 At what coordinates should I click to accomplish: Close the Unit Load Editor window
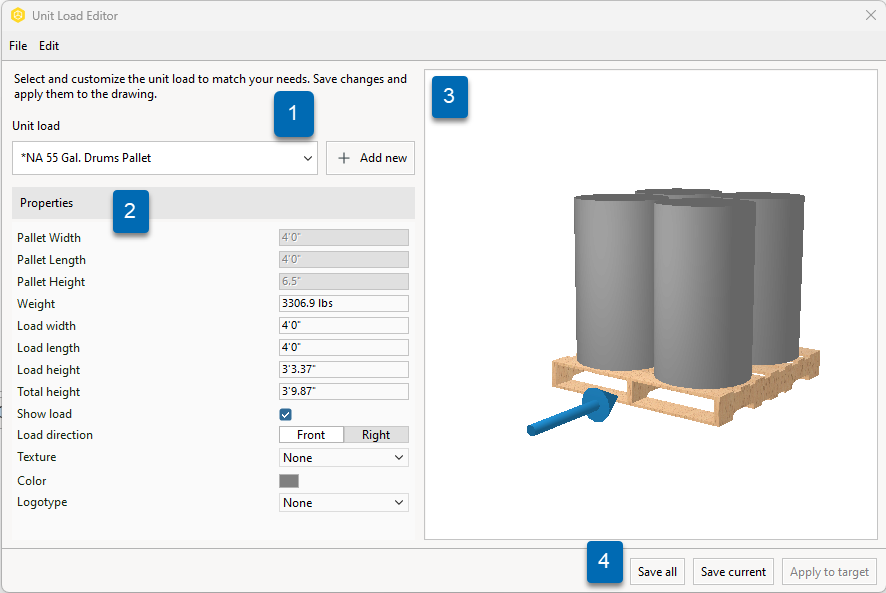pos(871,15)
